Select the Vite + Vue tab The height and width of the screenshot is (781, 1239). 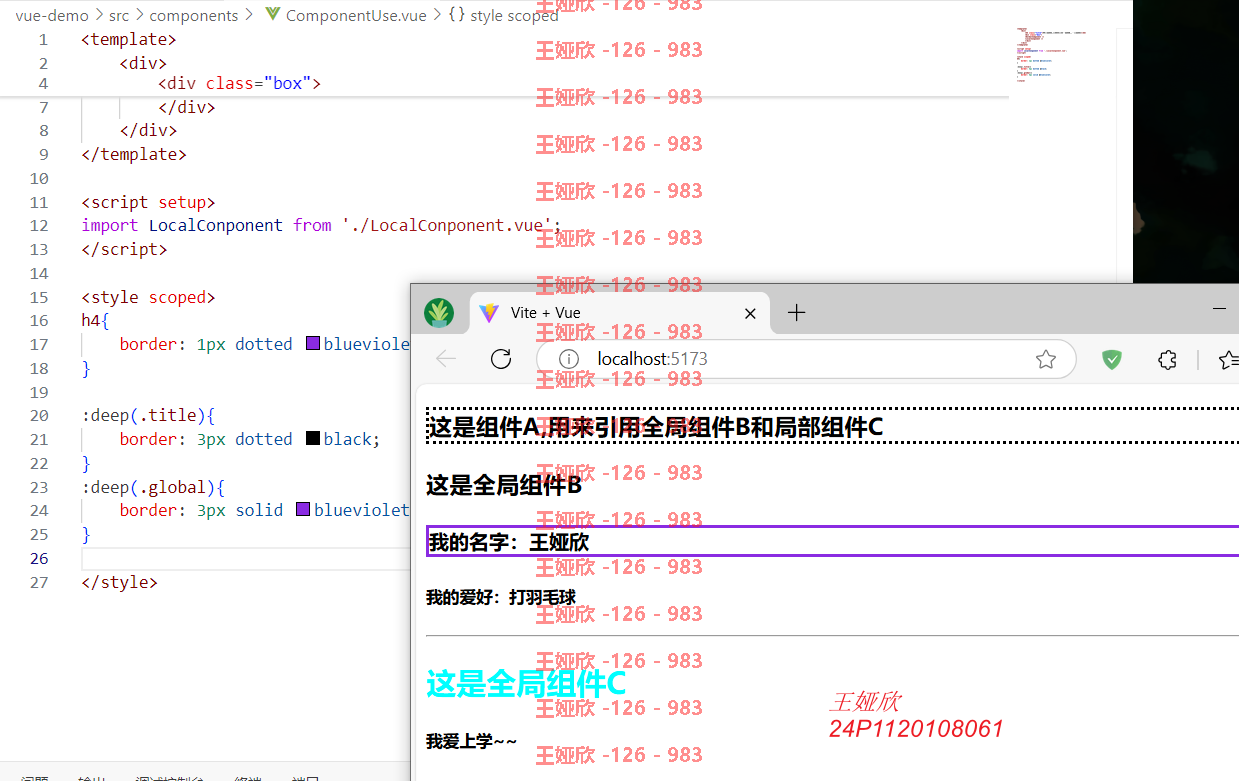tap(620, 313)
